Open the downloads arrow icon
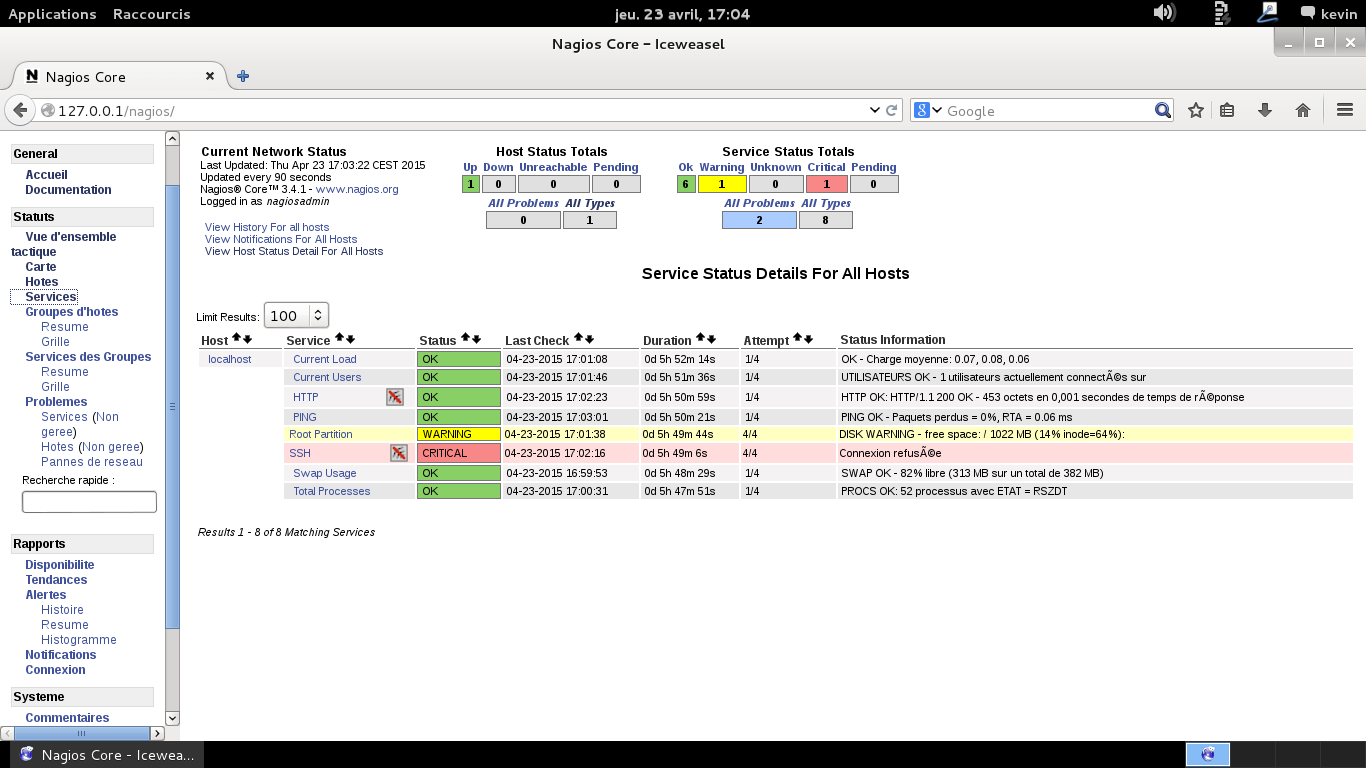The image size is (1366, 768). tap(1264, 110)
